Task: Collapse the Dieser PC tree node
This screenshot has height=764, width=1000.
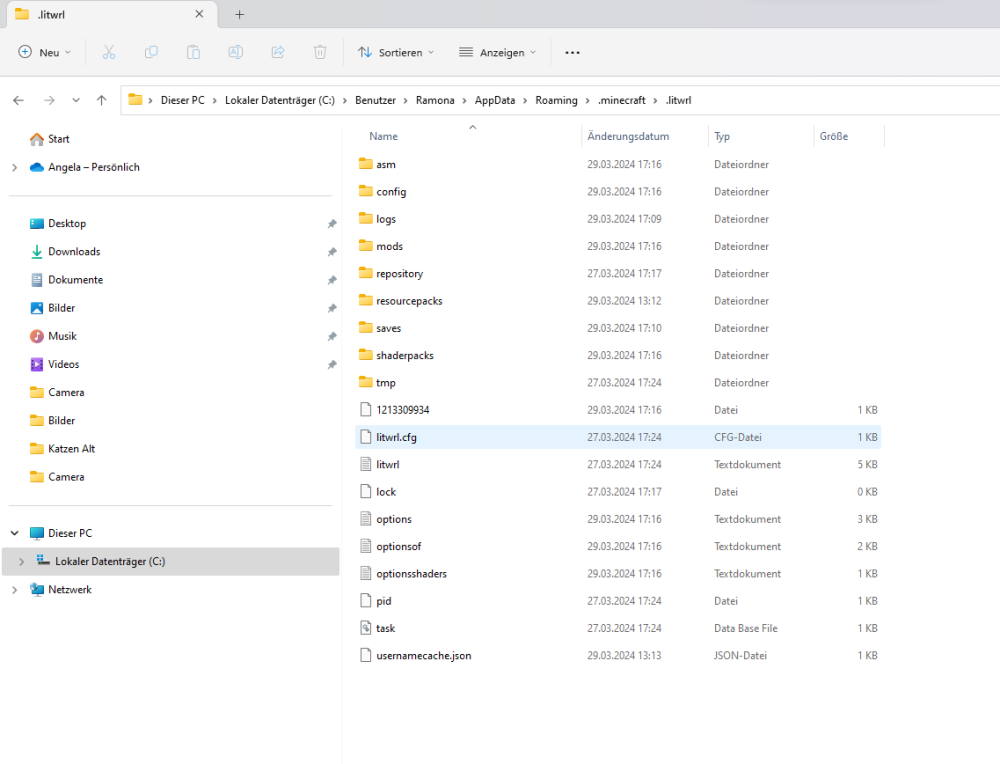Action: pyautogui.click(x=15, y=533)
